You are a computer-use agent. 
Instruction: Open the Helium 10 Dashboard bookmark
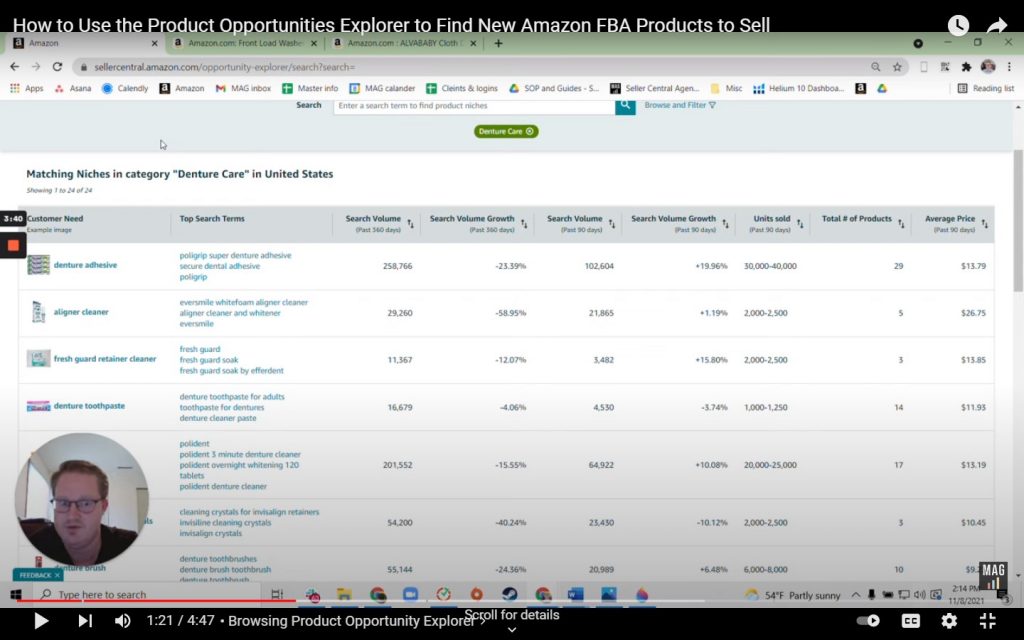click(798, 88)
